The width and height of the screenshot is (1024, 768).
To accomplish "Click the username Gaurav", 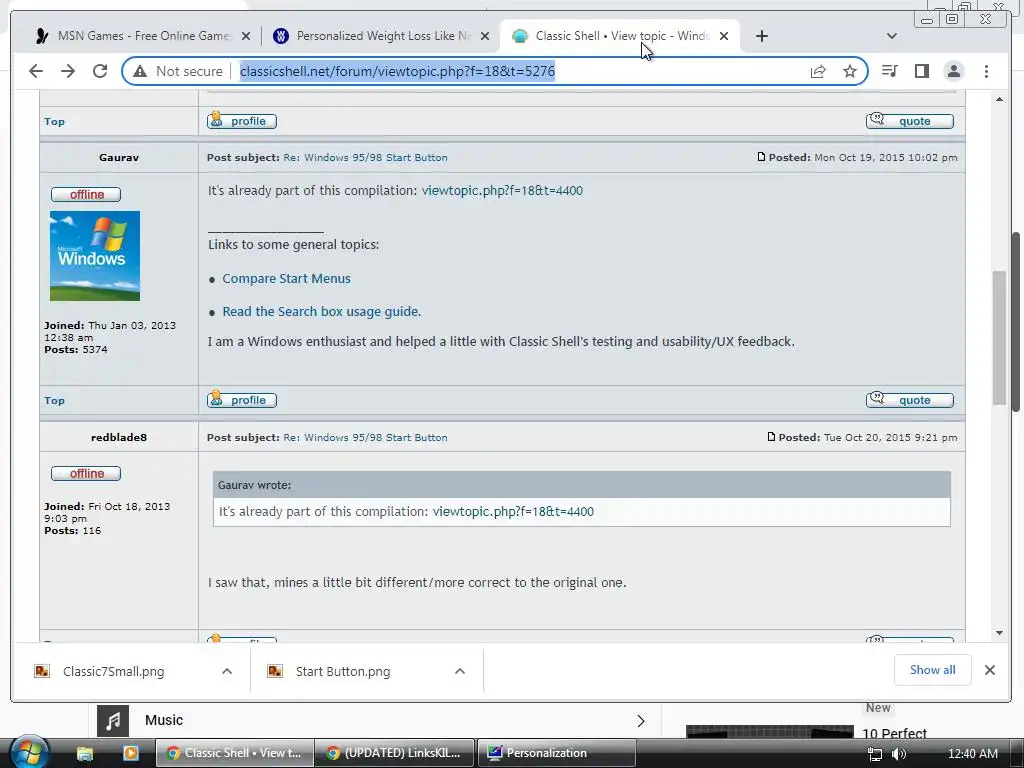I will [119, 157].
